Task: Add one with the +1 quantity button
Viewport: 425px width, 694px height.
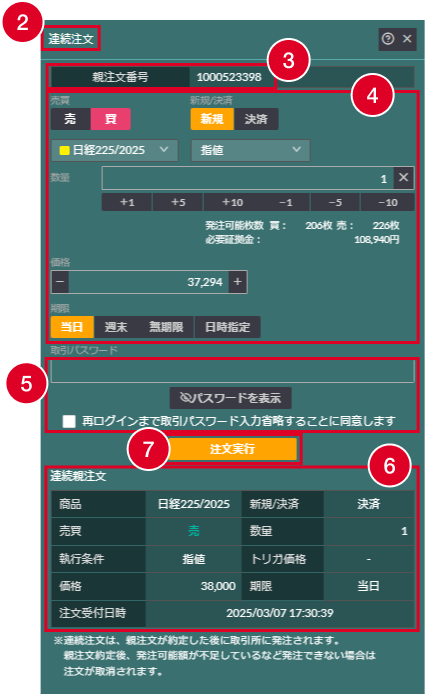Action: (x=127, y=202)
